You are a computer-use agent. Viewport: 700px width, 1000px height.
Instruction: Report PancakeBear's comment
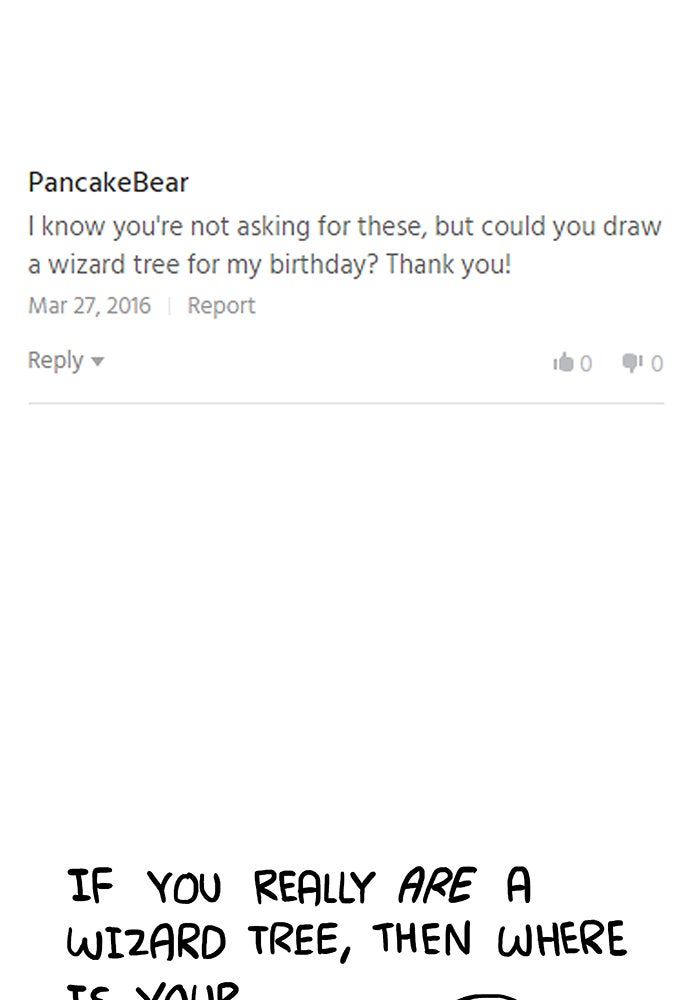[221, 306]
